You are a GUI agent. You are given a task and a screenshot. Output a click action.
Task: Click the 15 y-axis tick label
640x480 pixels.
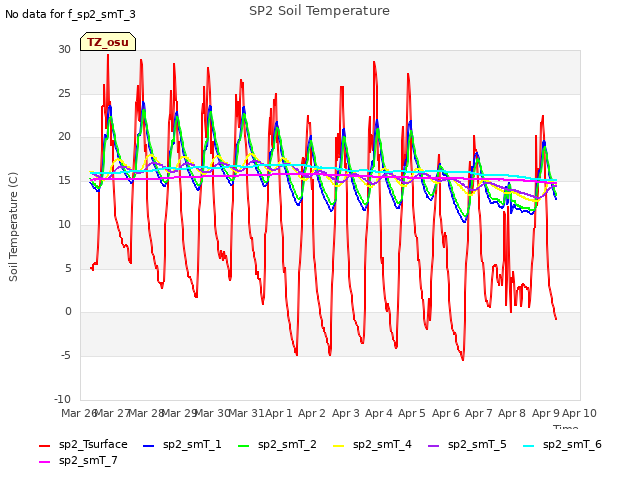pos(64,180)
